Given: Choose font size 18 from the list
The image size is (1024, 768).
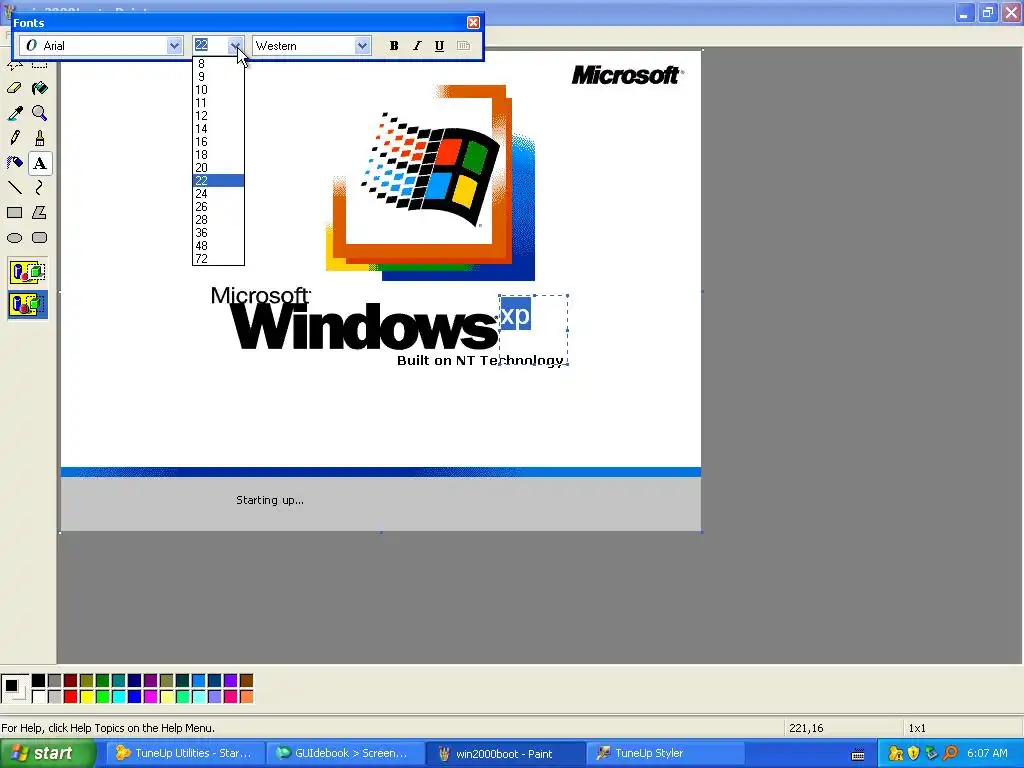Looking at the screenshot, I should [218, 155].
